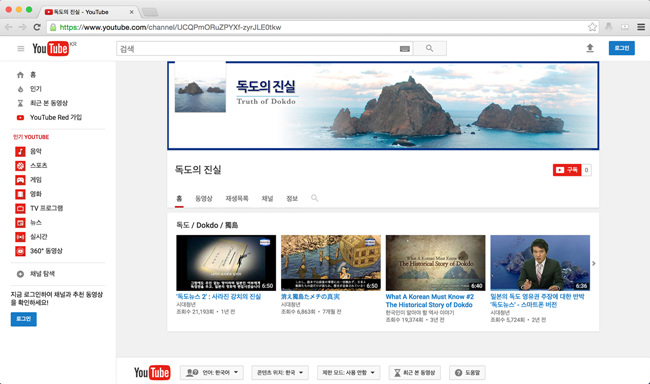Select the 홈 channel tab
The image size is (650, 384).
point(179,199)
